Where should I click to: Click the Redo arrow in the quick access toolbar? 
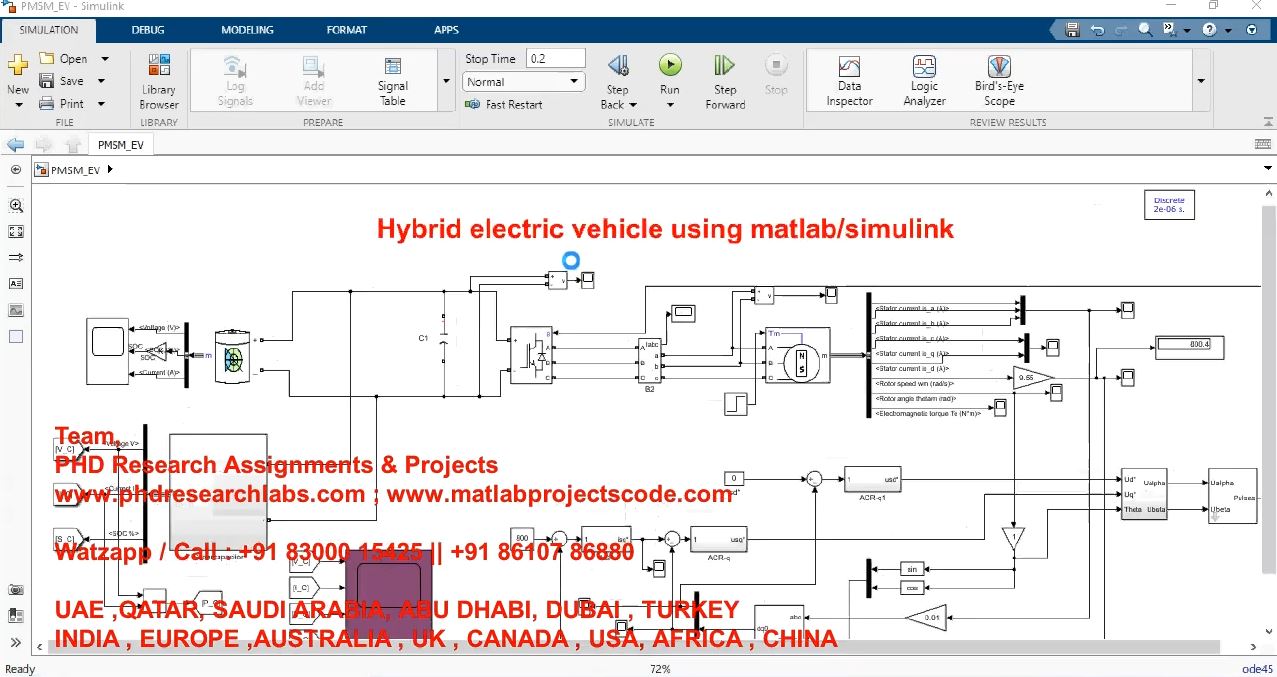[1121, 30]
